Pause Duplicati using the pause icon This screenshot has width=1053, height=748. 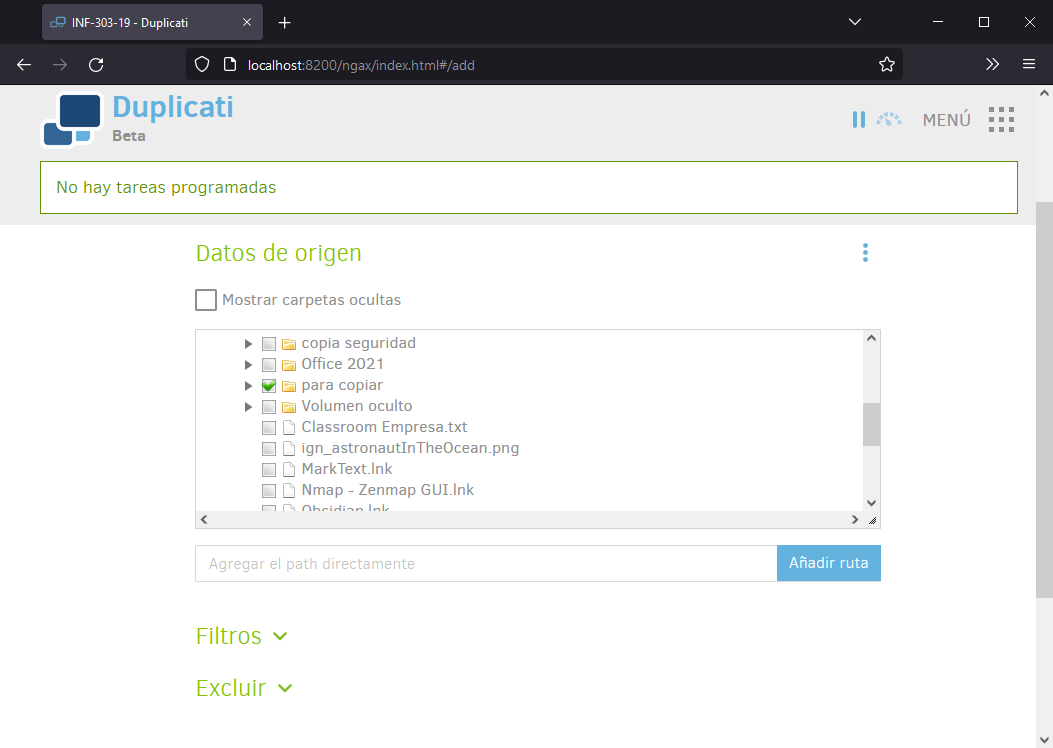click(x=858, y=120)
